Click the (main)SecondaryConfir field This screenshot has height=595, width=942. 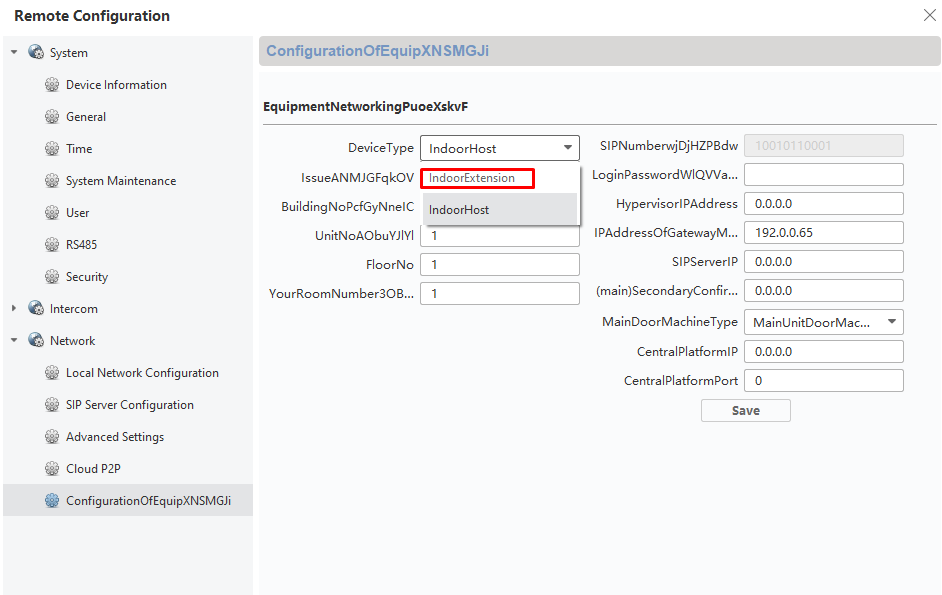click(824, 290)
